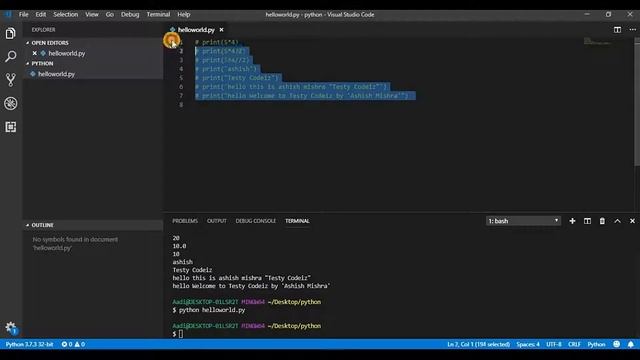This screenshot has width=640, height=360.
Task: Open the Manage settings gear
Action: (11, 327)
